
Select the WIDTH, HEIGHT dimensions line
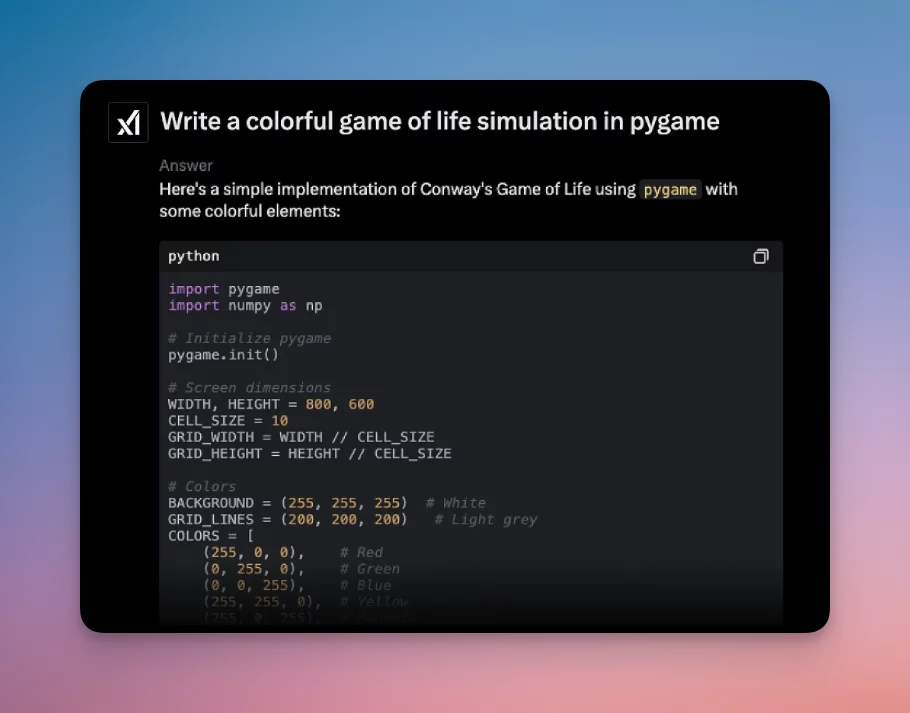[270, 404]
